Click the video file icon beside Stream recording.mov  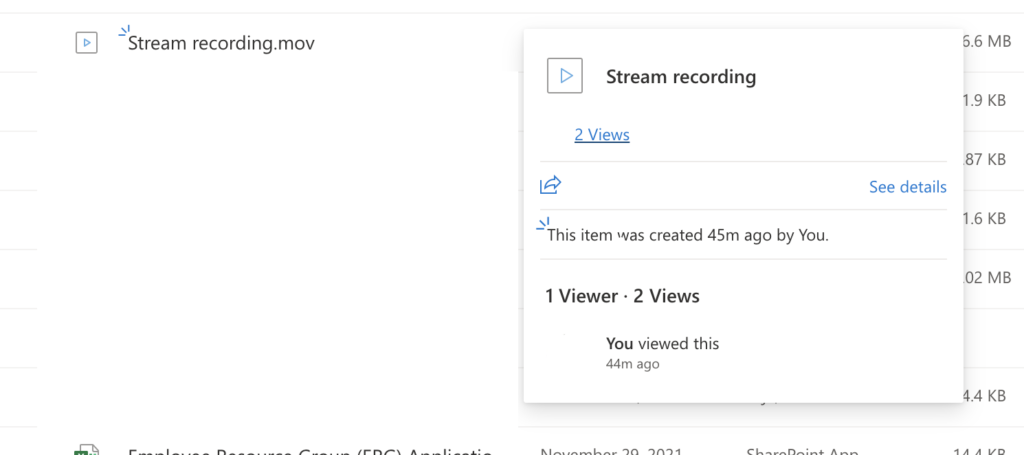click(87, 43)
